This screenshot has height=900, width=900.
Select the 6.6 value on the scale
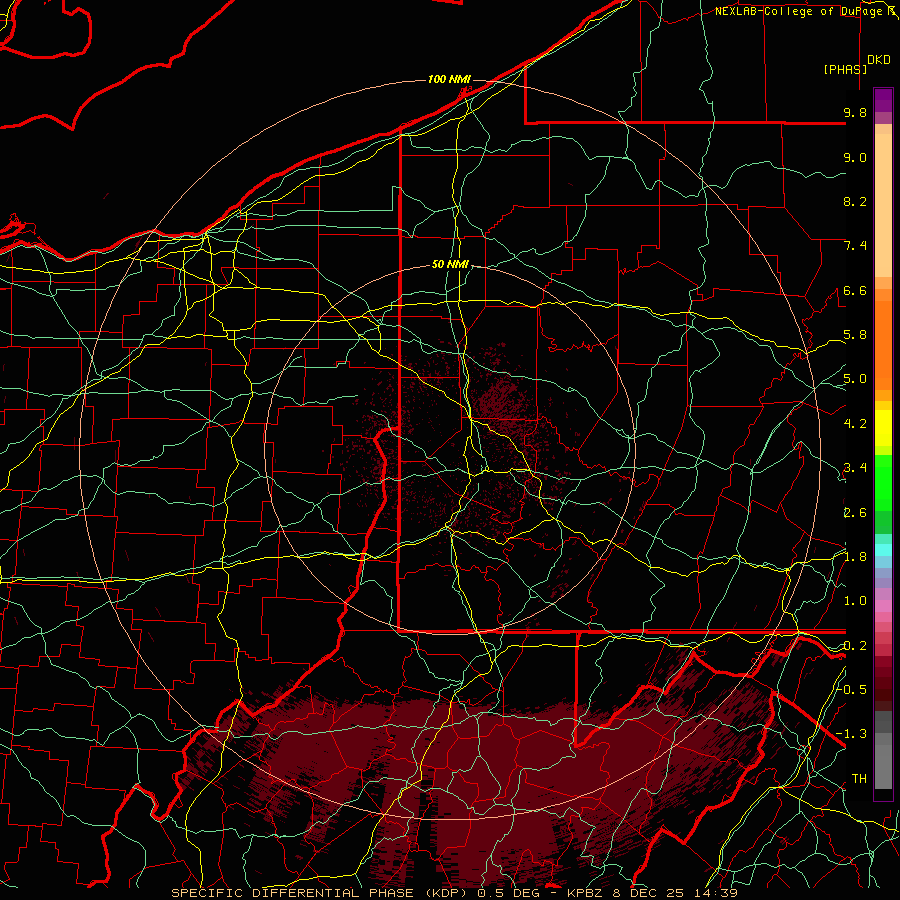point(855,290)
